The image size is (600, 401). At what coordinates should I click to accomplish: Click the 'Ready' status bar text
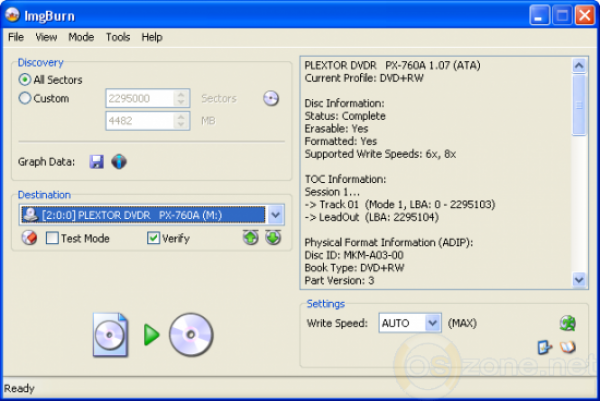[x=19, y=388]
